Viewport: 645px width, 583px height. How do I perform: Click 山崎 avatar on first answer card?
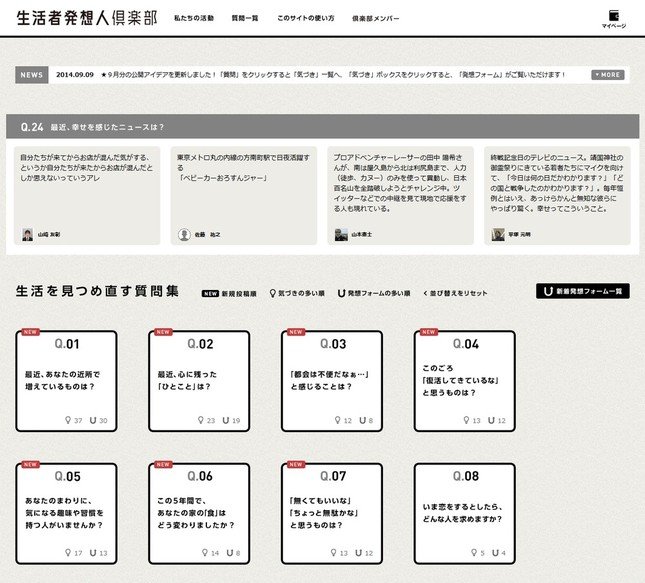click(x=28, y=235)
